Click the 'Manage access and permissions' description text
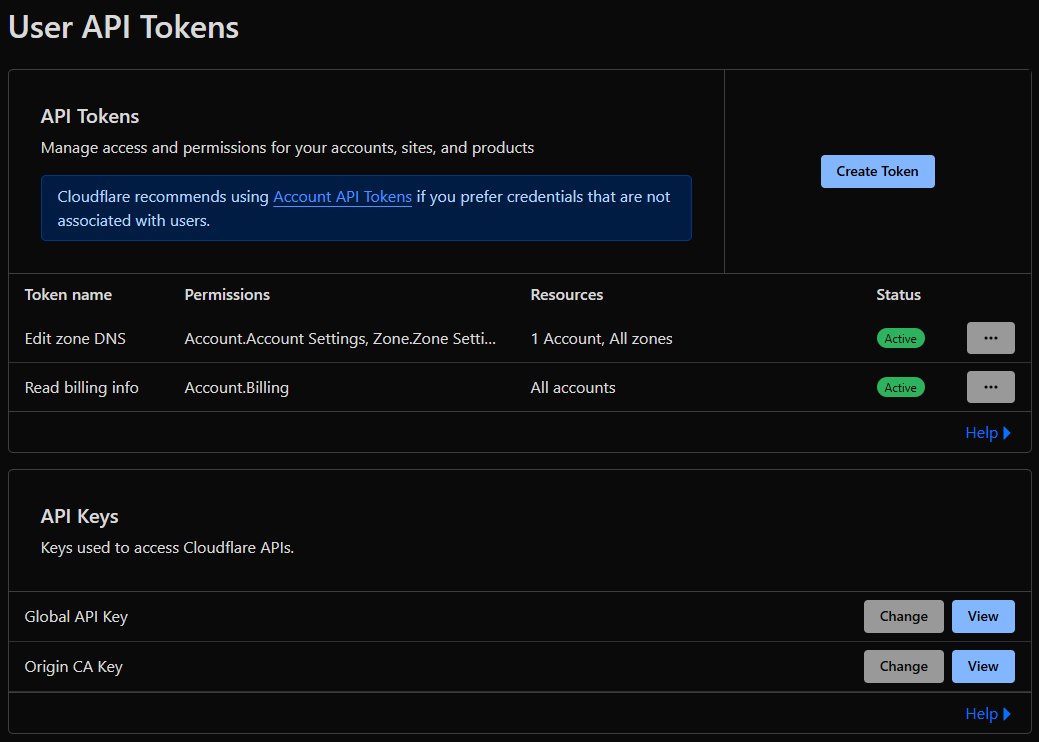The height and width of the screenshot is (742, 1039). click(x=288, y=148)
